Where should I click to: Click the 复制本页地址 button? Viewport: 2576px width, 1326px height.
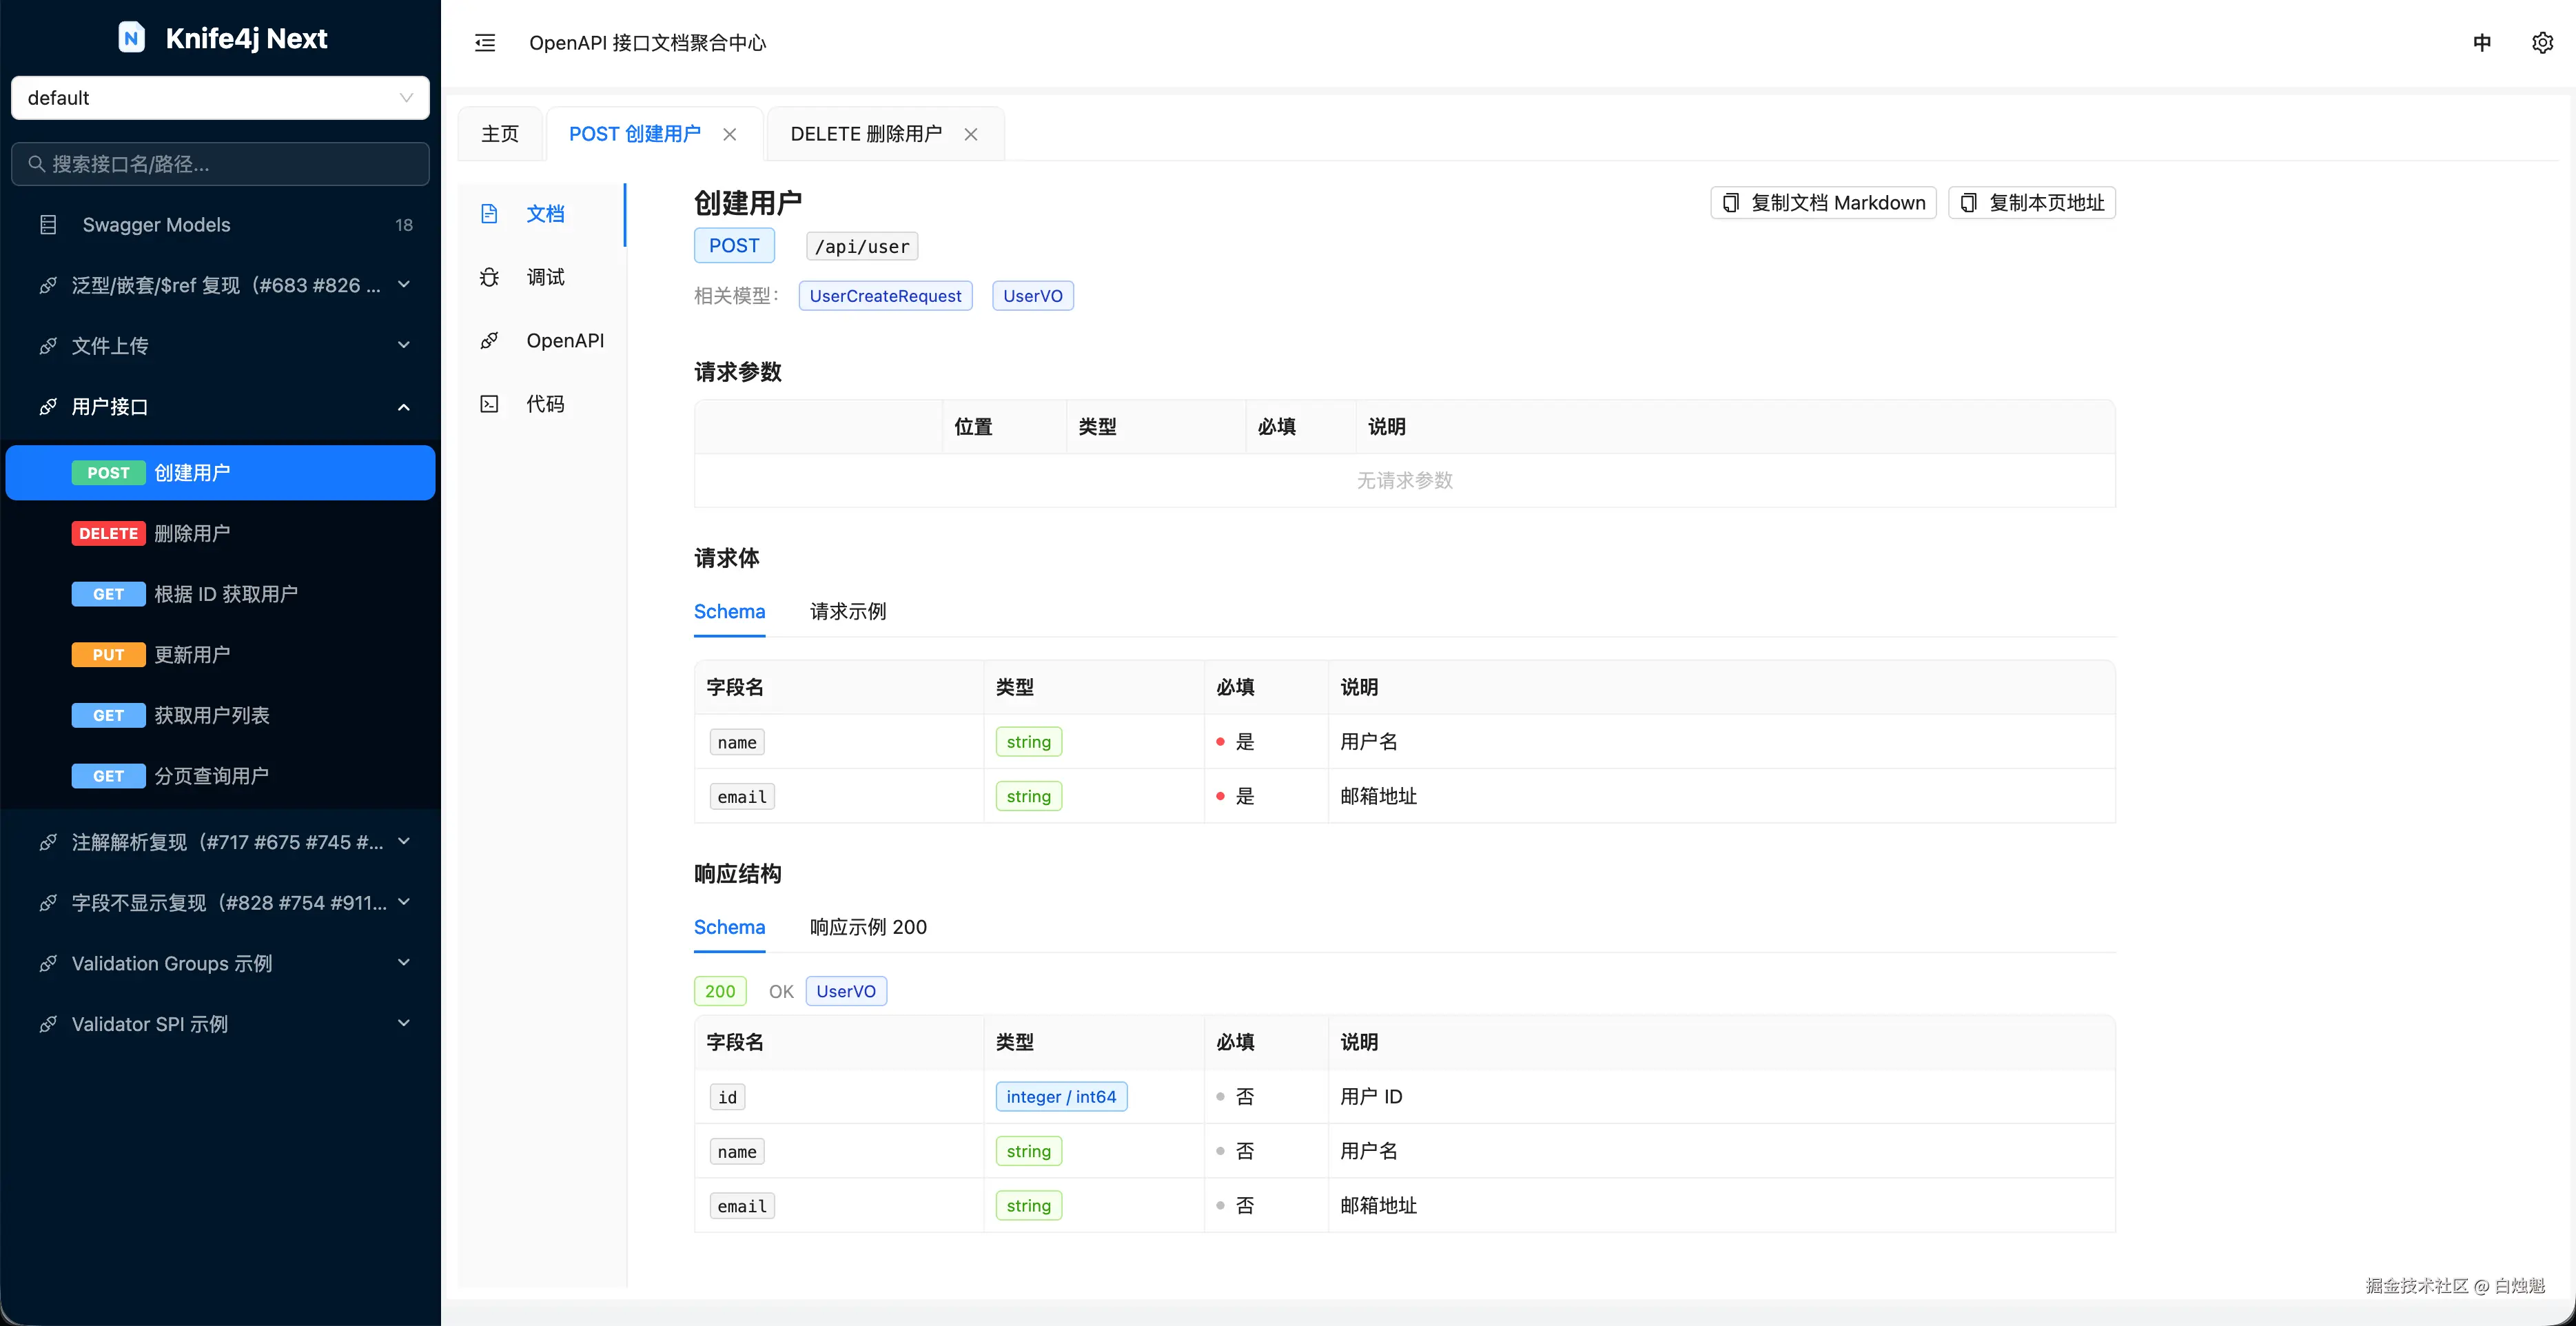(x=2032, y=203)
